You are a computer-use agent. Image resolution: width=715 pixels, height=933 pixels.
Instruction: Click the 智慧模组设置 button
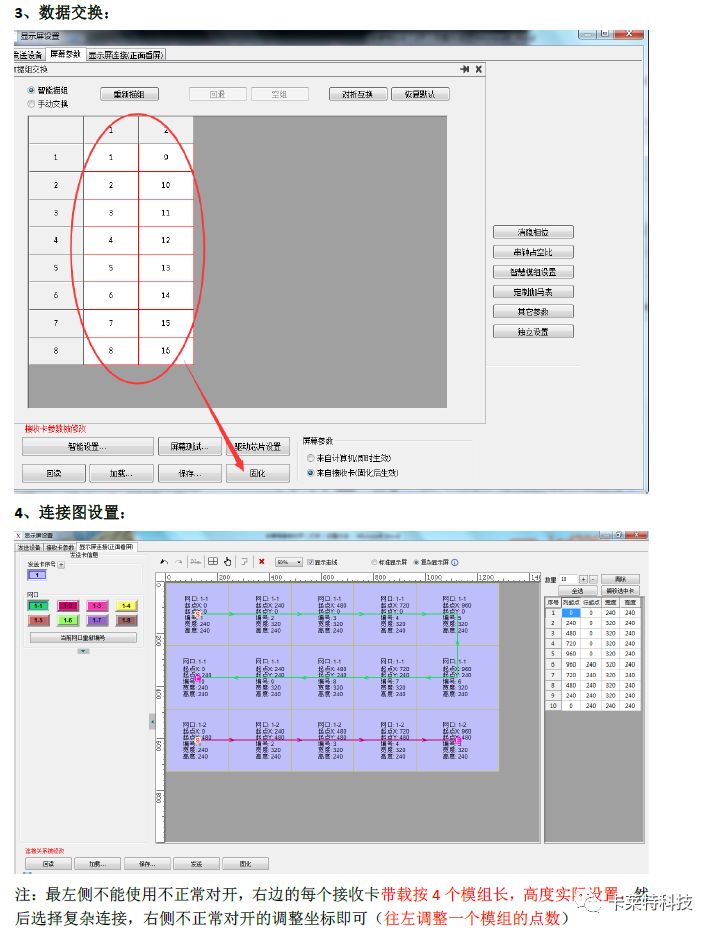[533, 272]
